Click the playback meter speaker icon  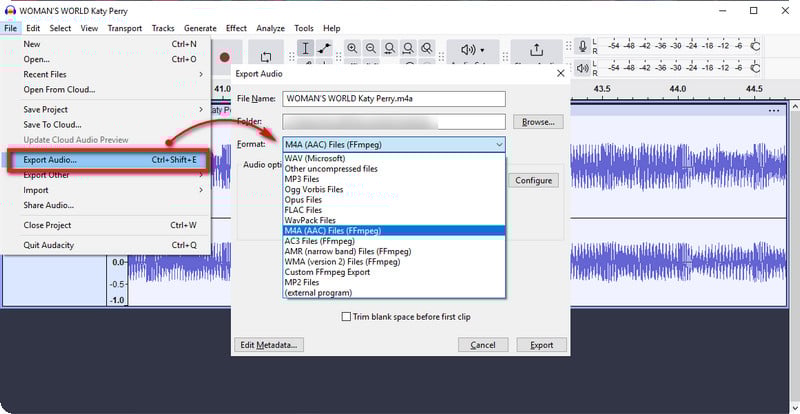[583, 67]
